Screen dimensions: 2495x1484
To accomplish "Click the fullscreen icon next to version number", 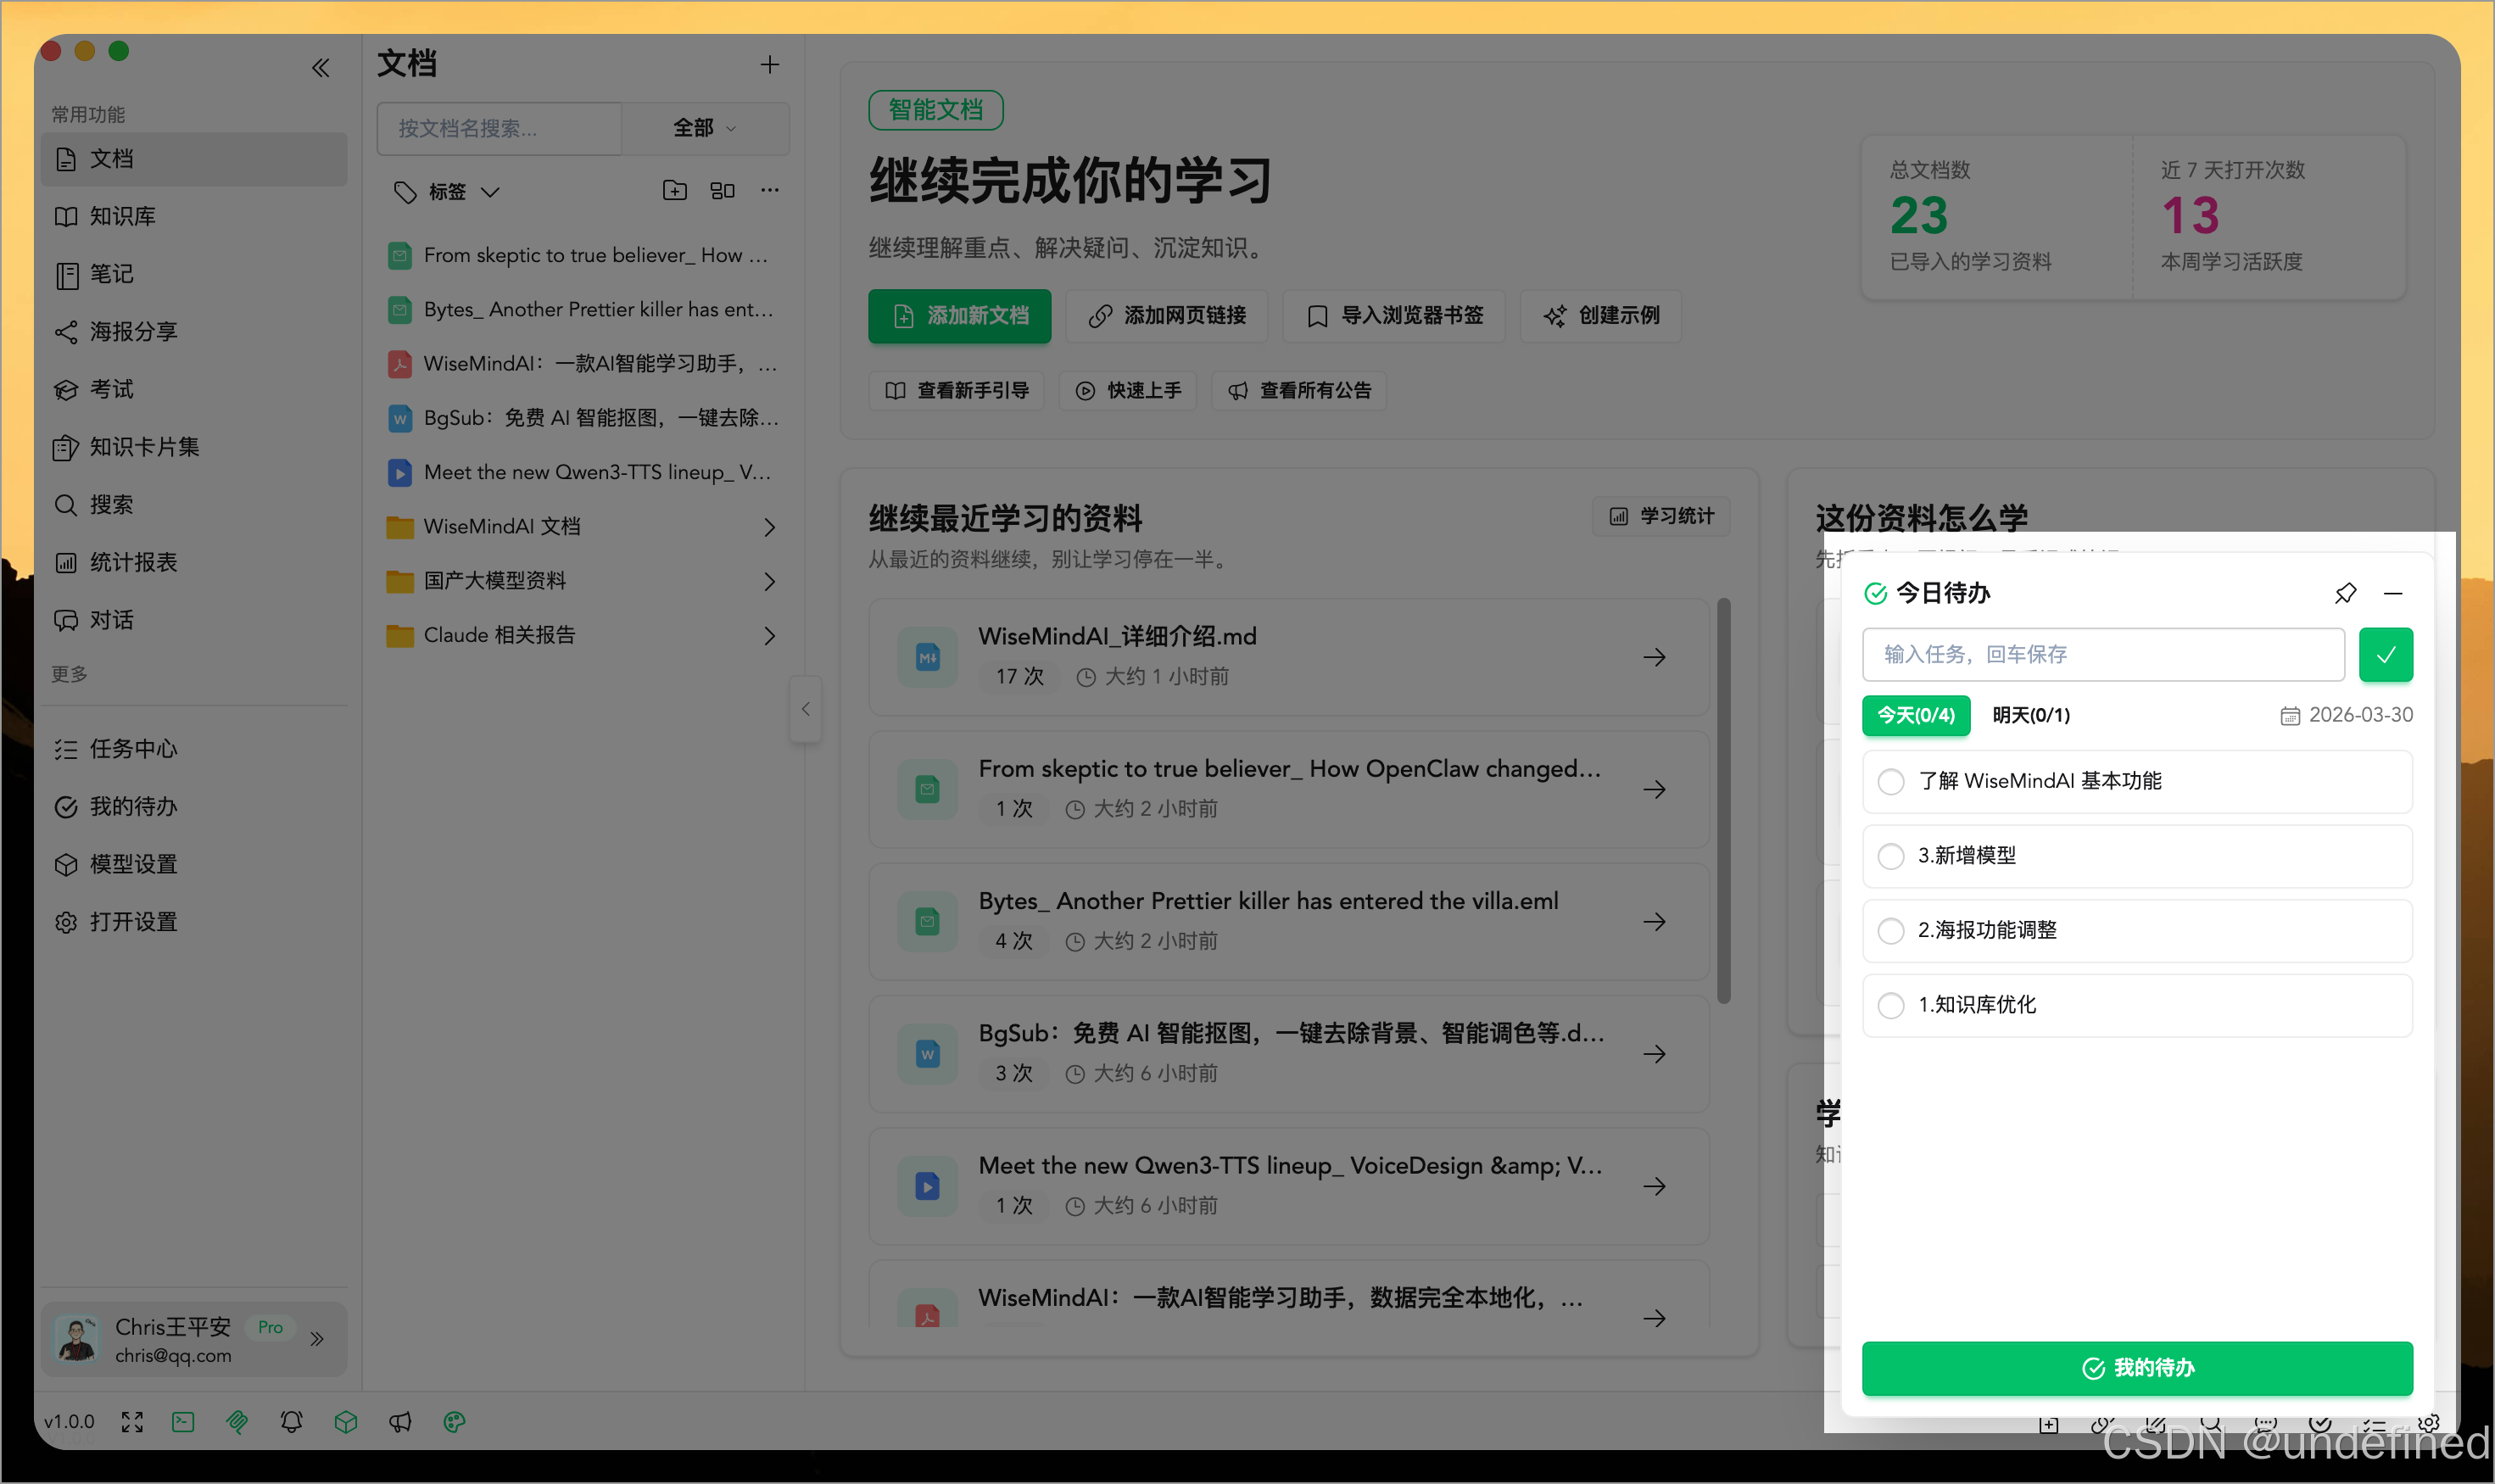I will [132, 1421].
